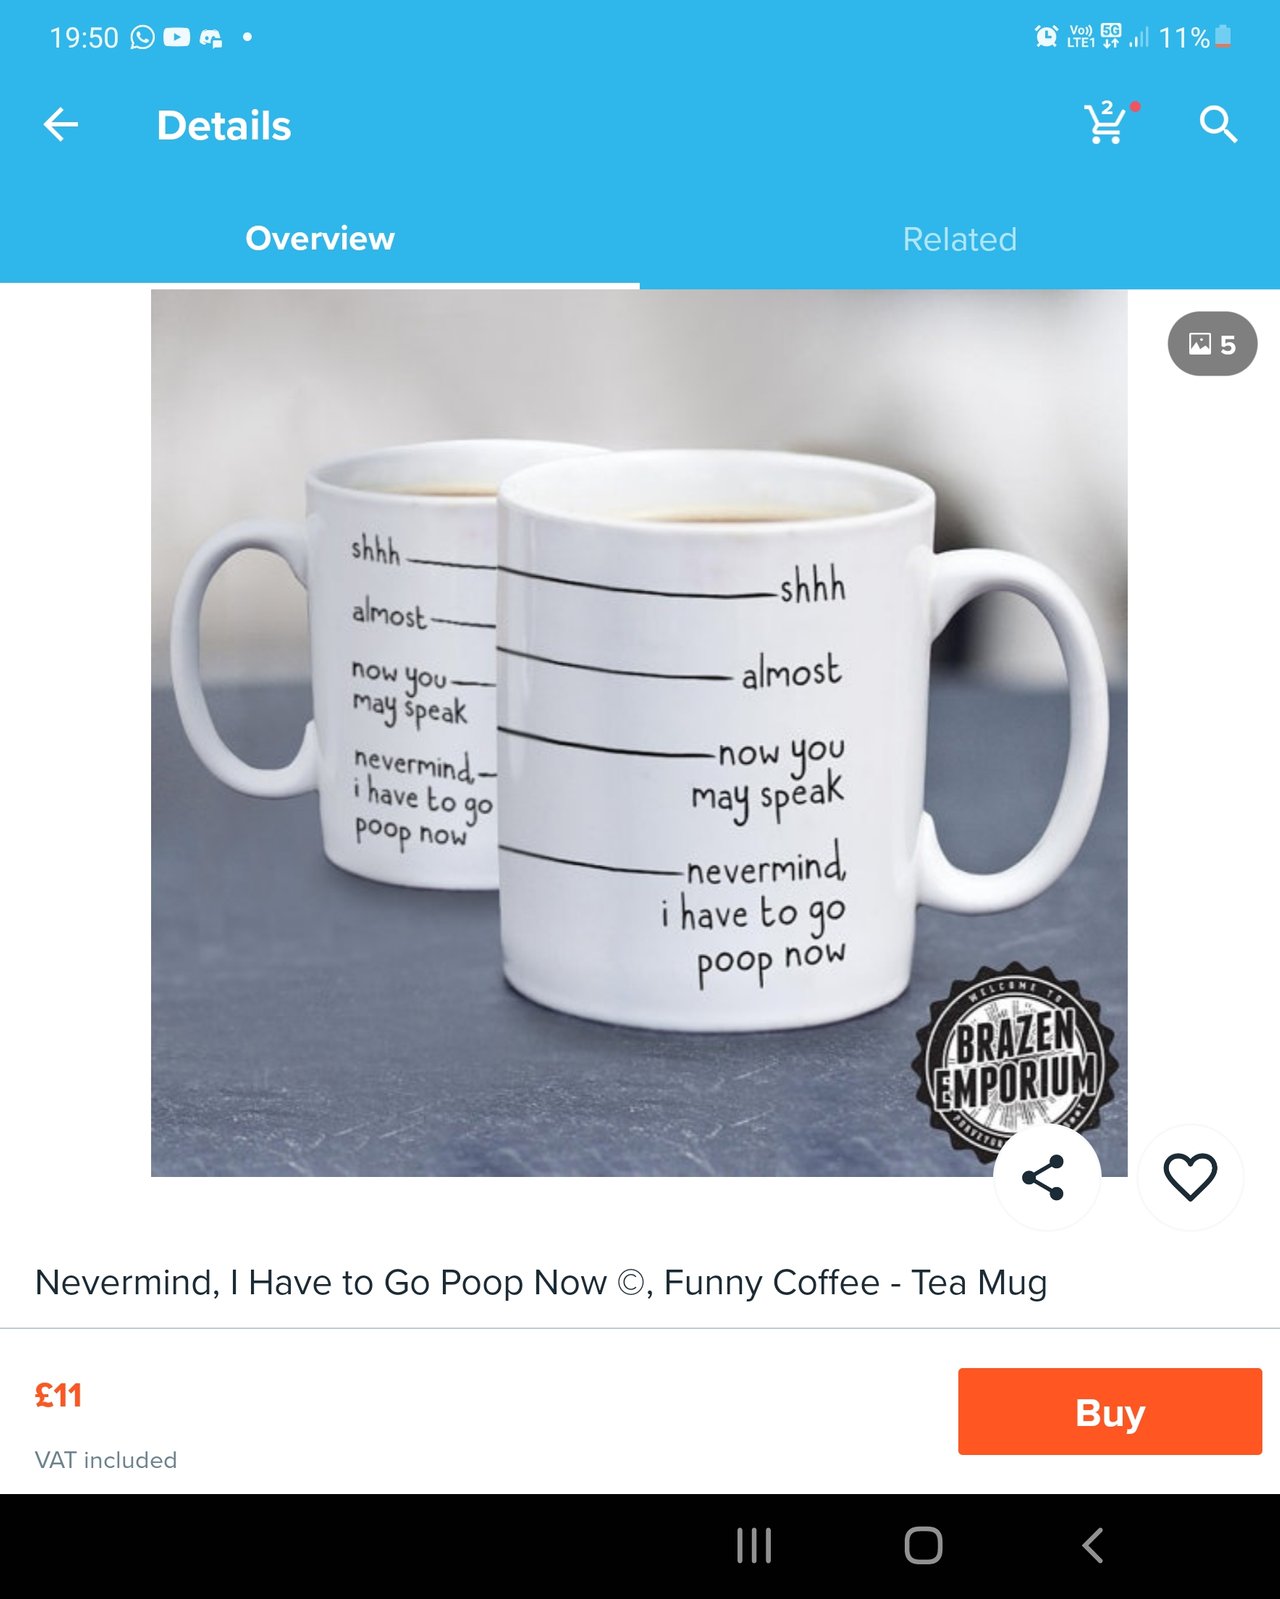Tap the search magnifier icon
Screen dimensions: 1280x1599
click(1218, 125)
